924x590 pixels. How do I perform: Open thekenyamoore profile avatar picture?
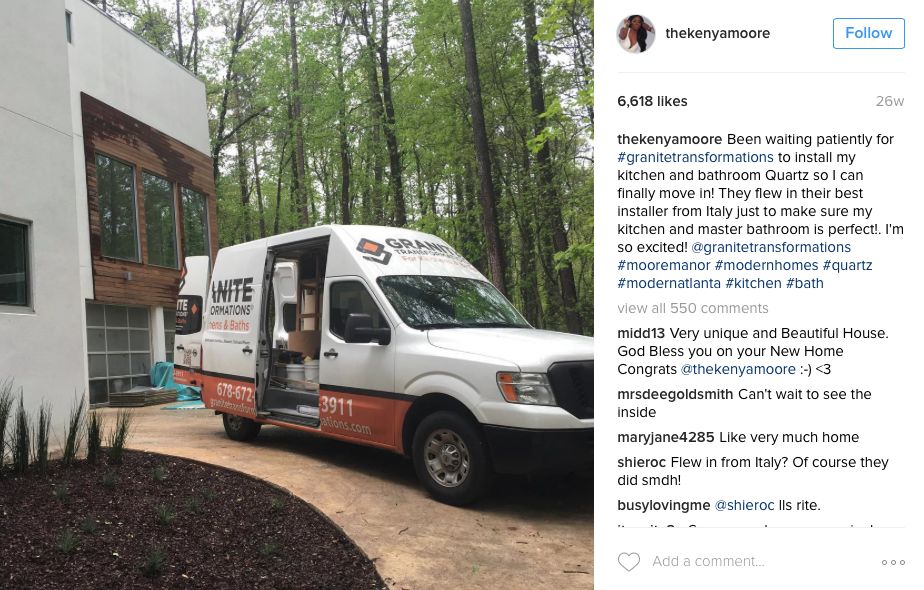click(636, 34)
